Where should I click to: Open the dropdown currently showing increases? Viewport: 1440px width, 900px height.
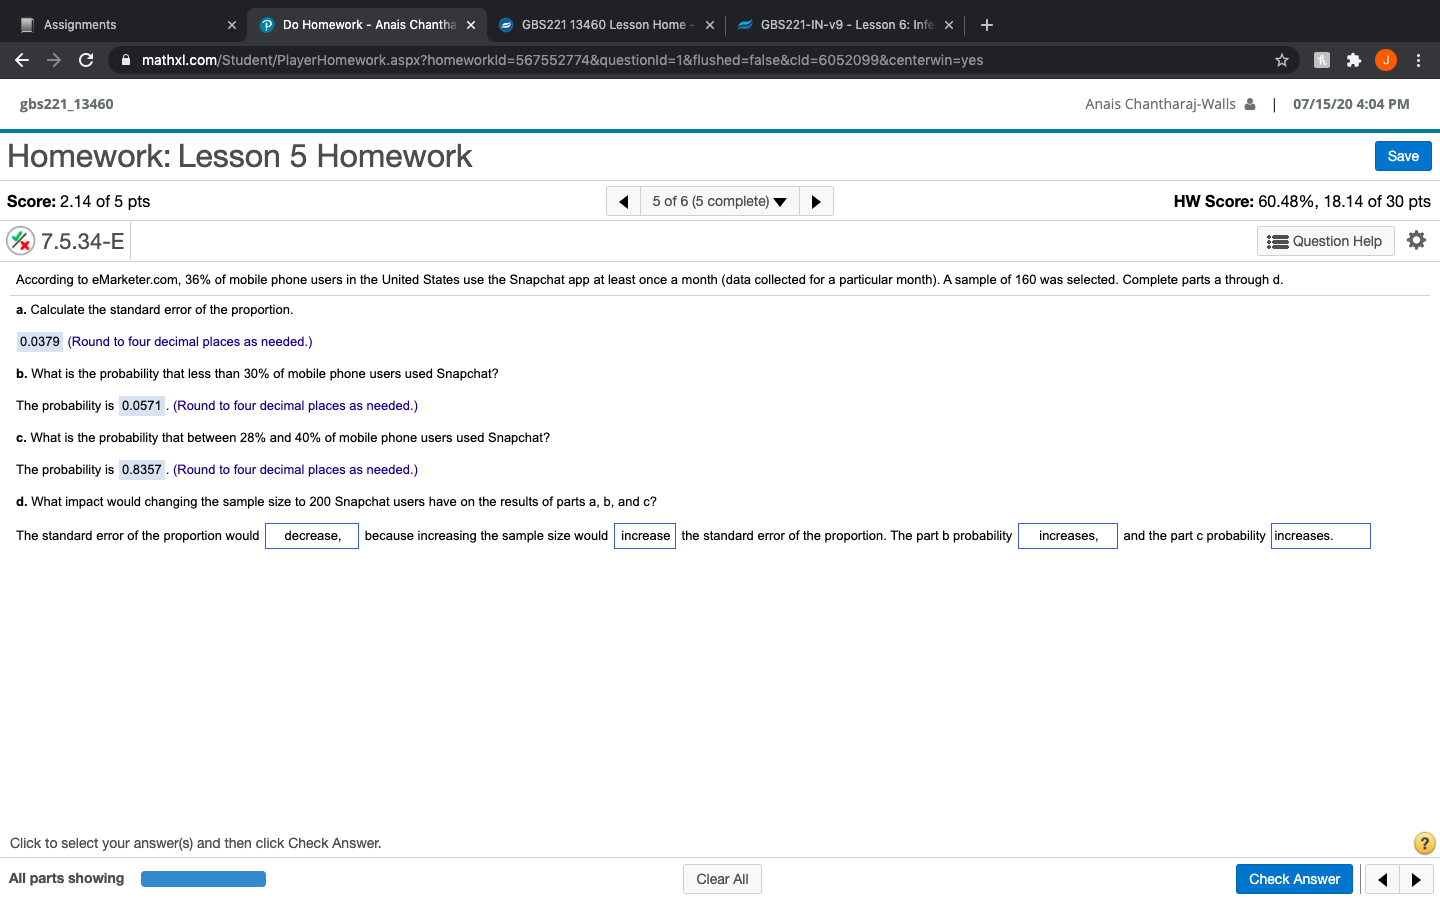(x=1067, y=535)
